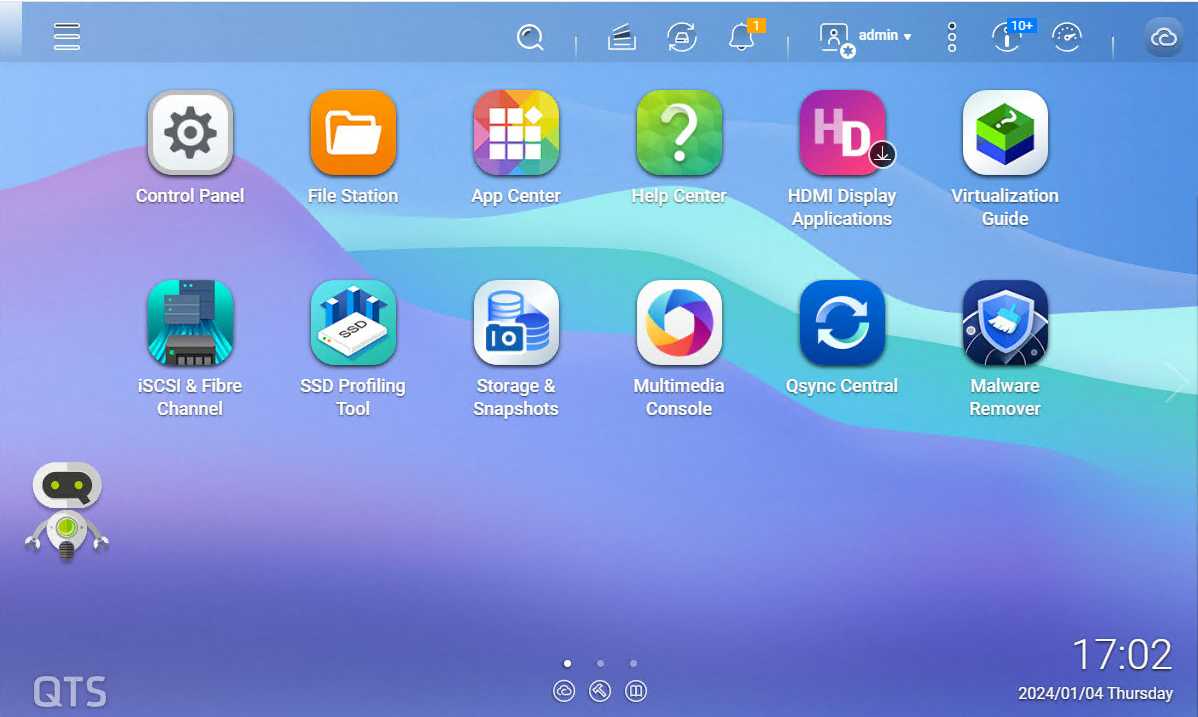Launch Multimedia Console
Screen dimensions: 1198x717
(679, 323)
